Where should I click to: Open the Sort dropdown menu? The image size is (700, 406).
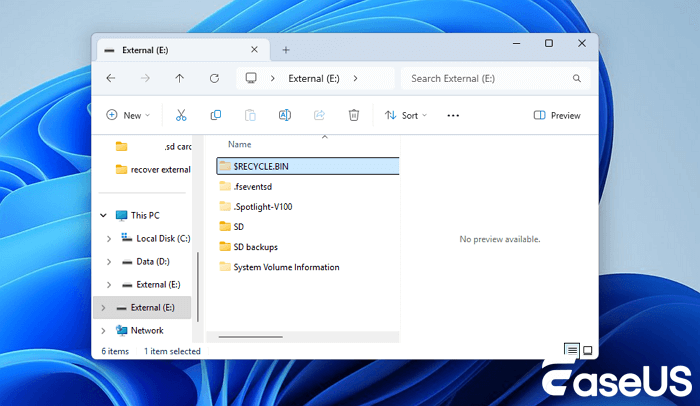[x=405, y=116]
